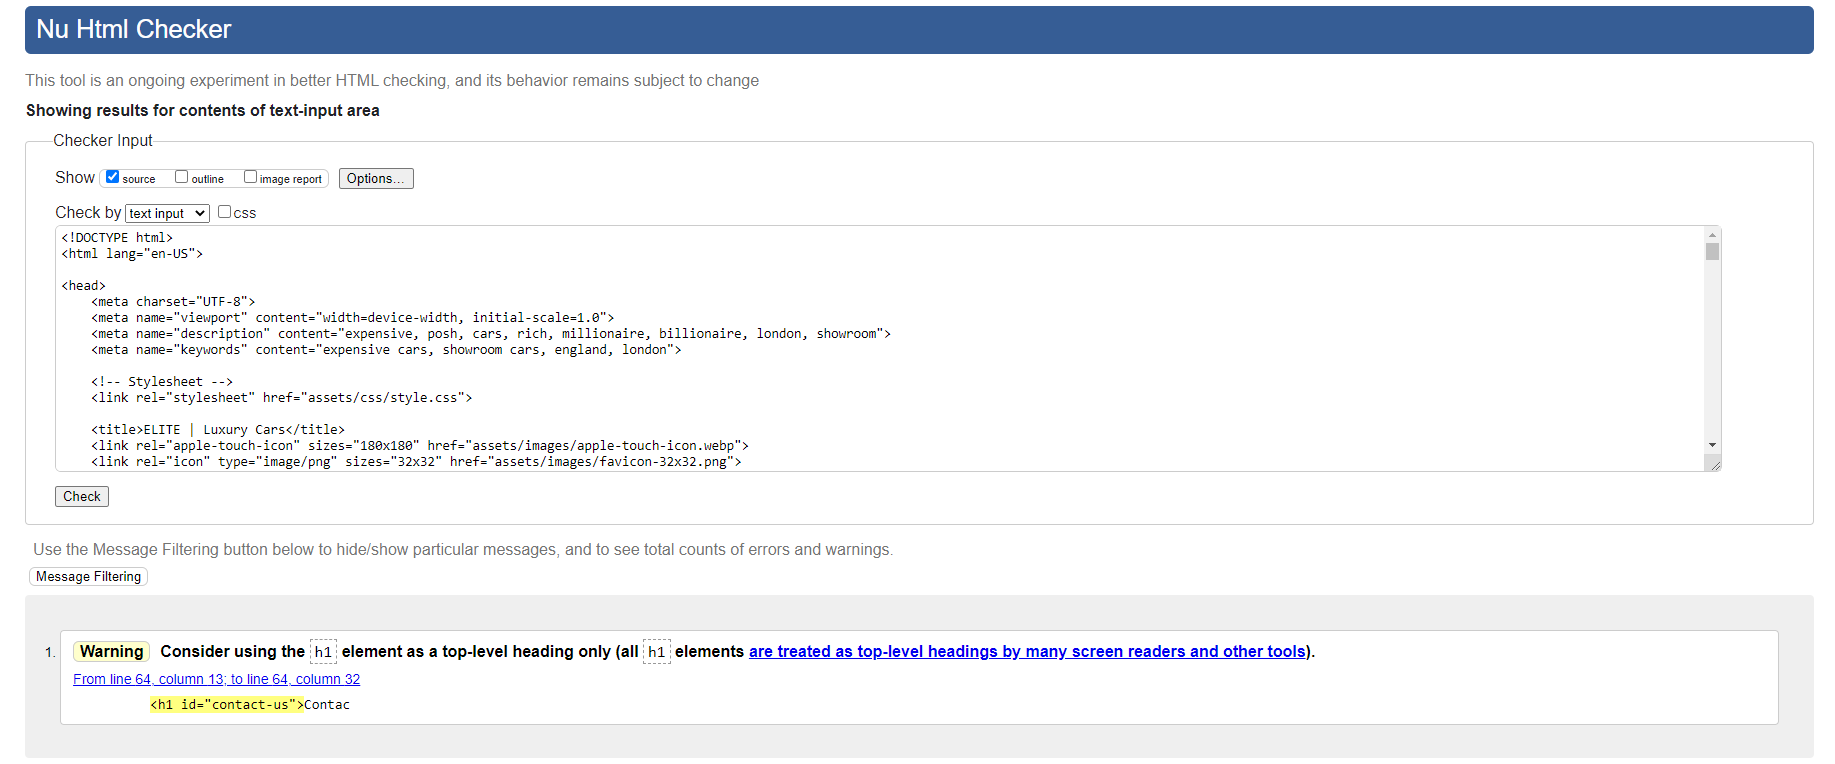The height and width of the screenshot is (764, 1835).
Task: Click the textarea scroll down arrow
Action: click(1712, 445)
